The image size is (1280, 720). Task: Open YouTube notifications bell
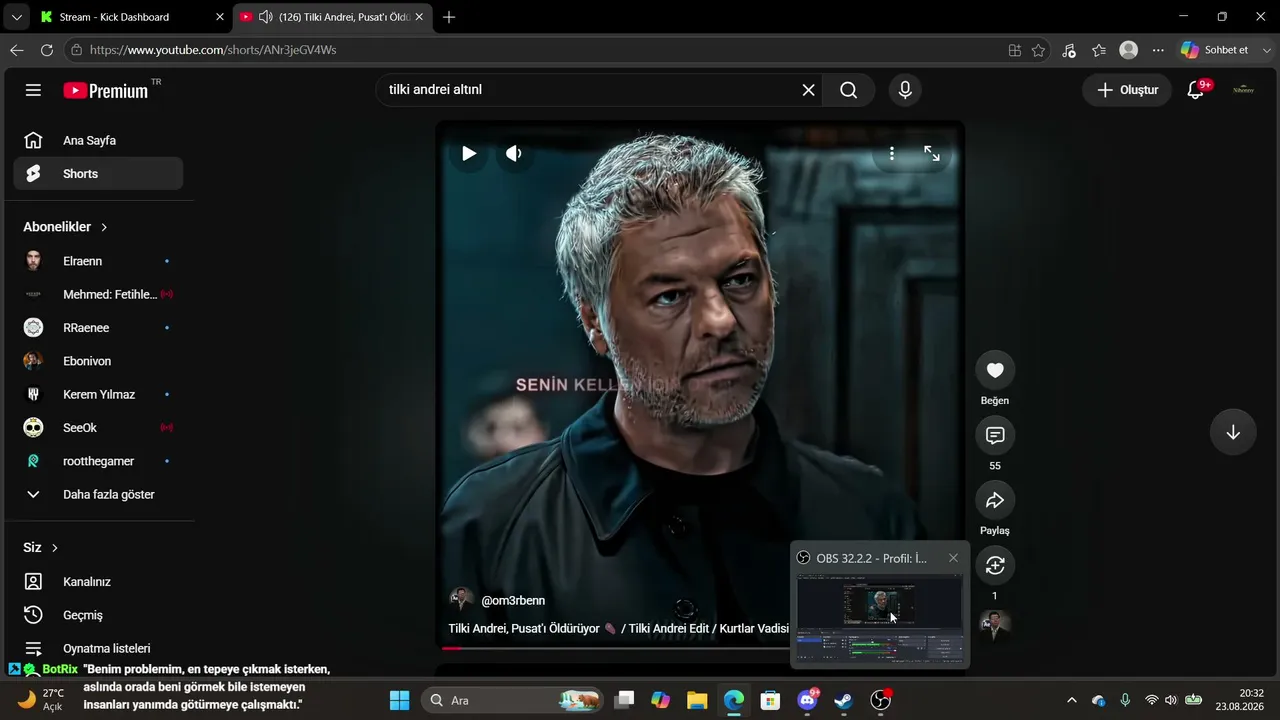point(1195,90)
